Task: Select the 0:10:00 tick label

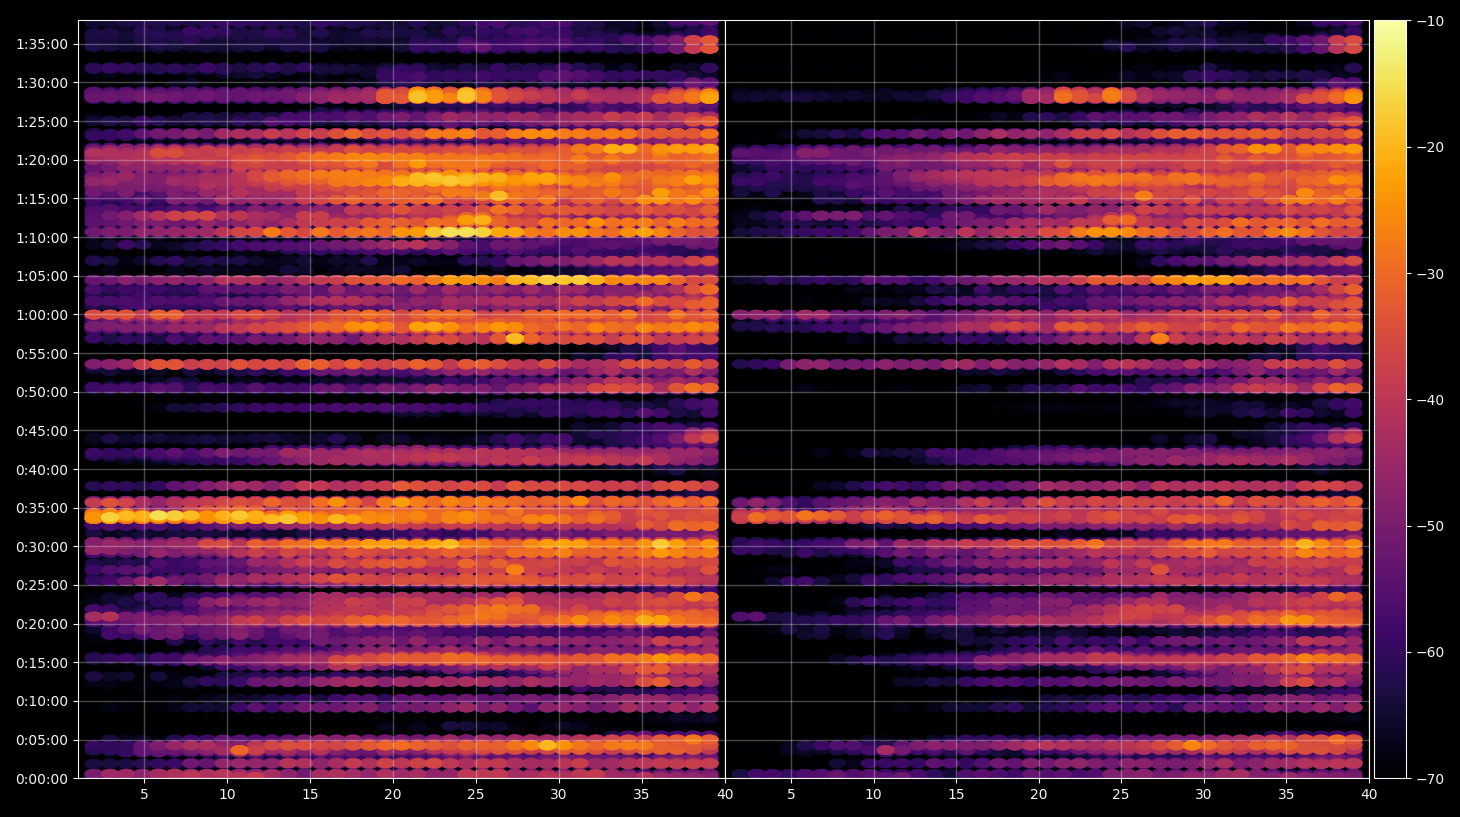Action: coord(42,701)
